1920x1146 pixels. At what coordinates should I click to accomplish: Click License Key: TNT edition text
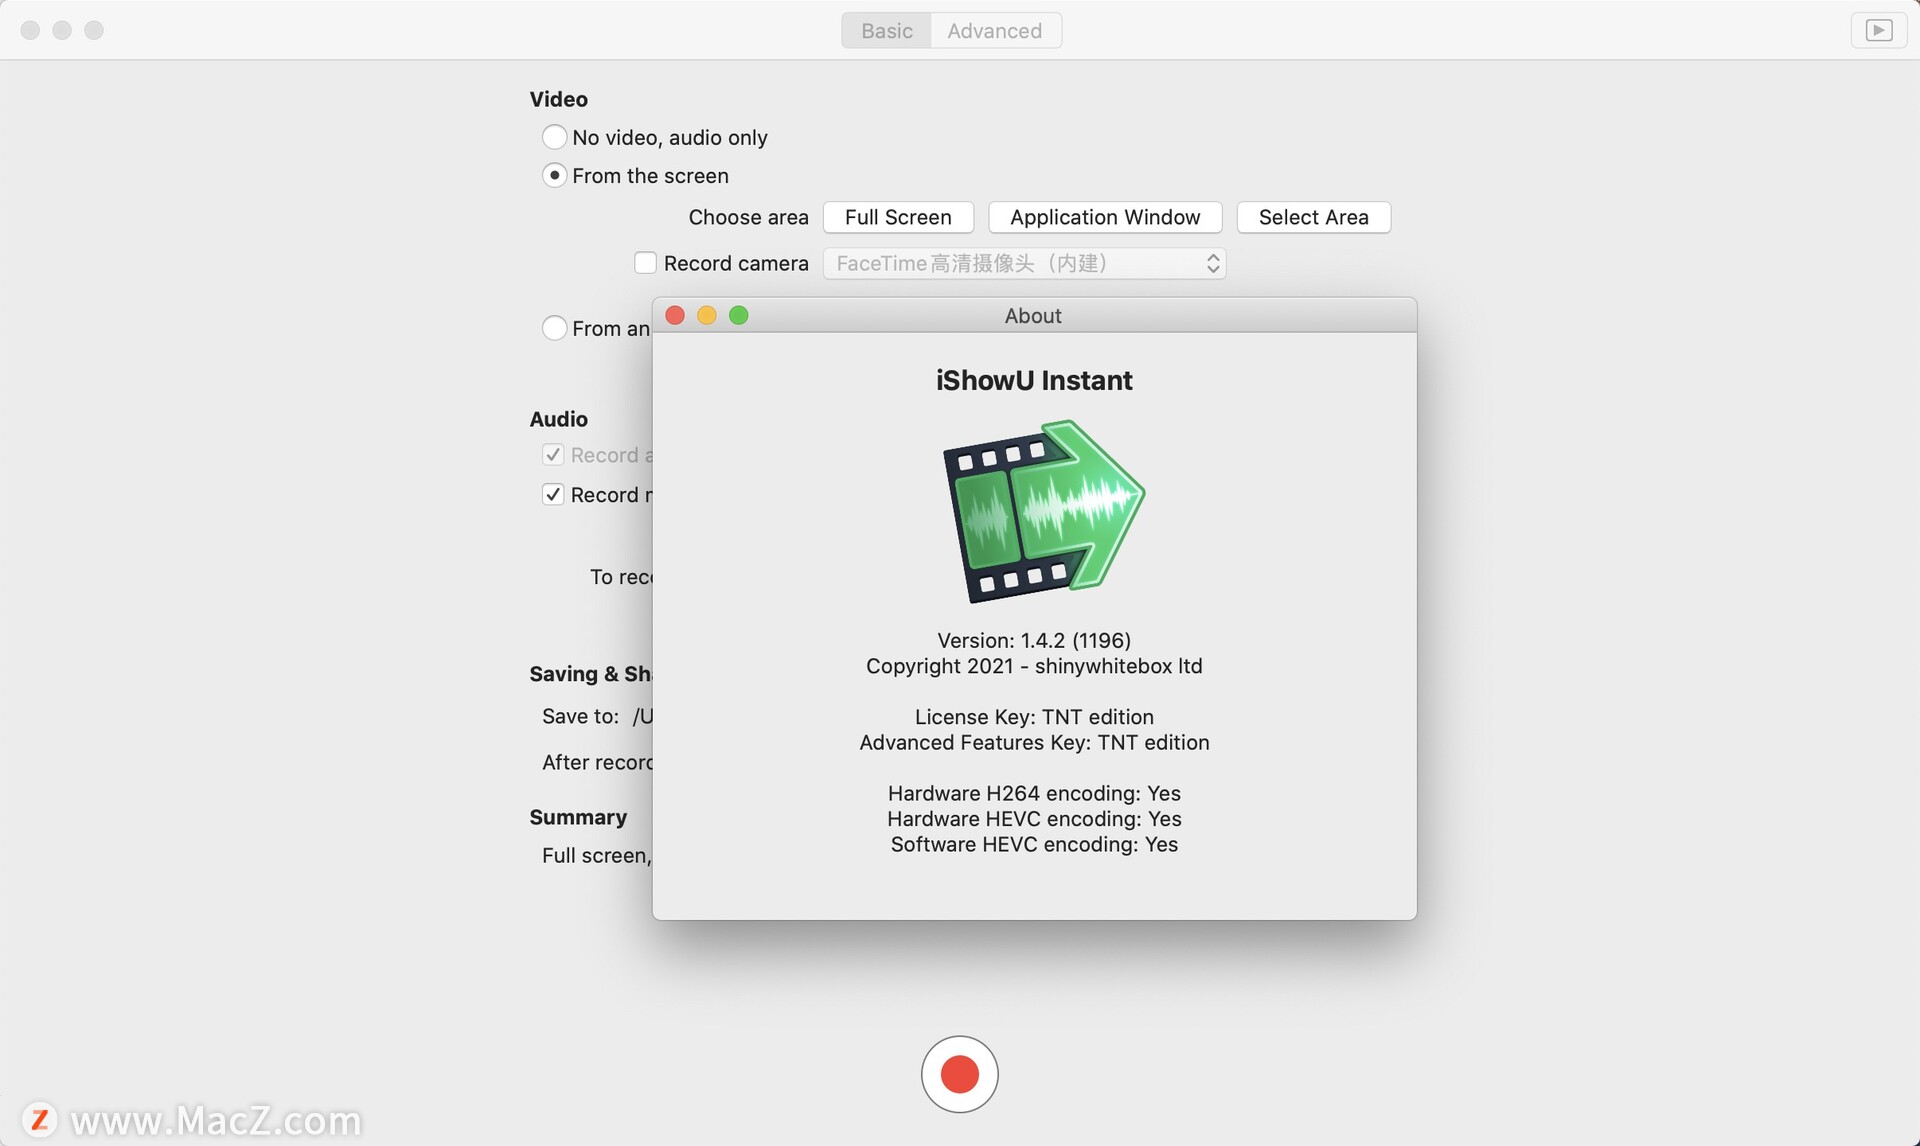pyautogui.click(x=1034, y=717)
